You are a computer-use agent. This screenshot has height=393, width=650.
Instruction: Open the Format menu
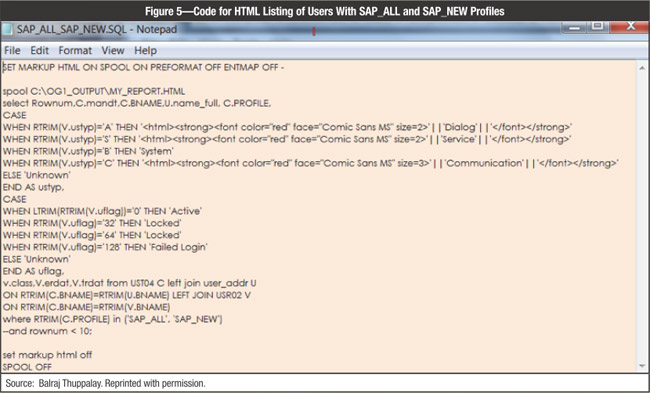[75, 51]
